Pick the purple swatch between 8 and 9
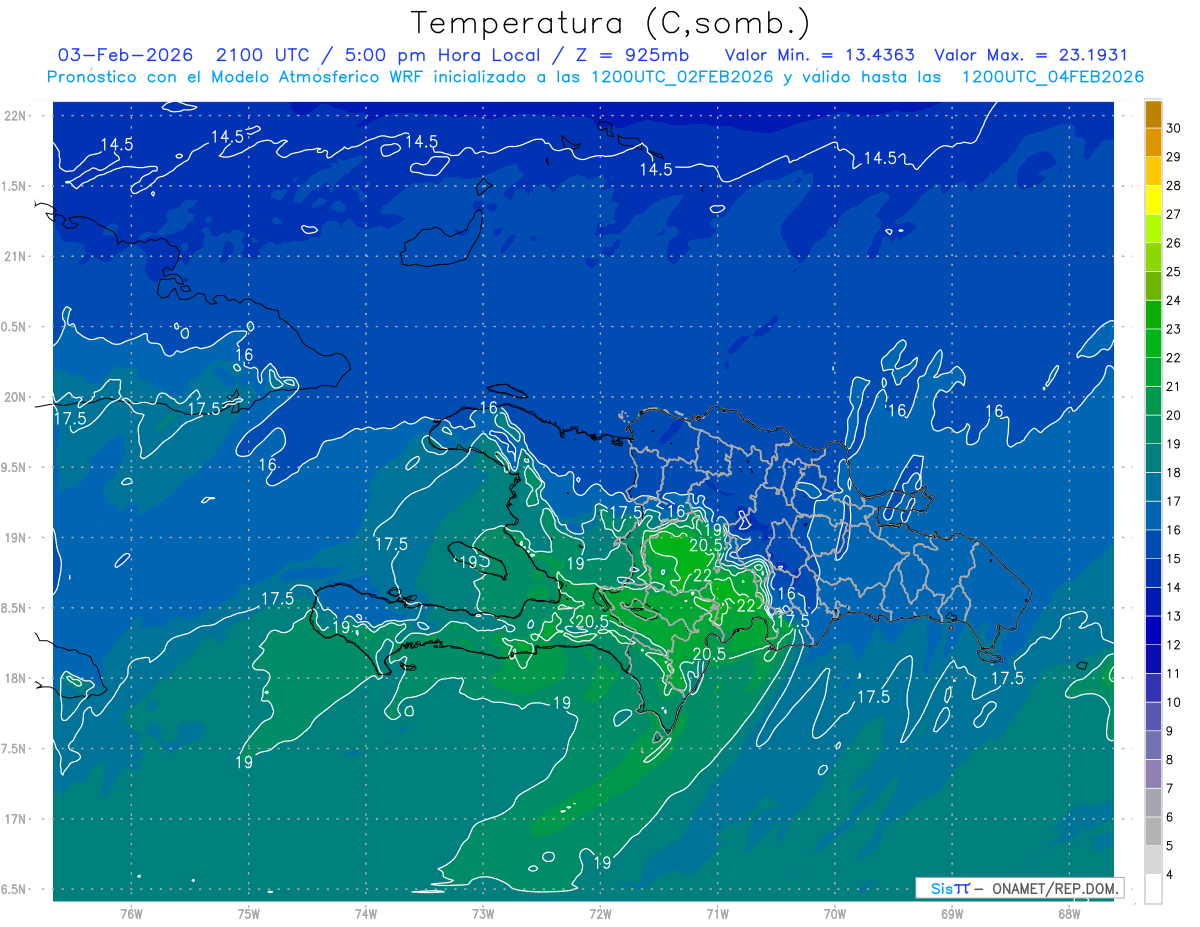The image size is (1200, 927). tap(1153, 774)
